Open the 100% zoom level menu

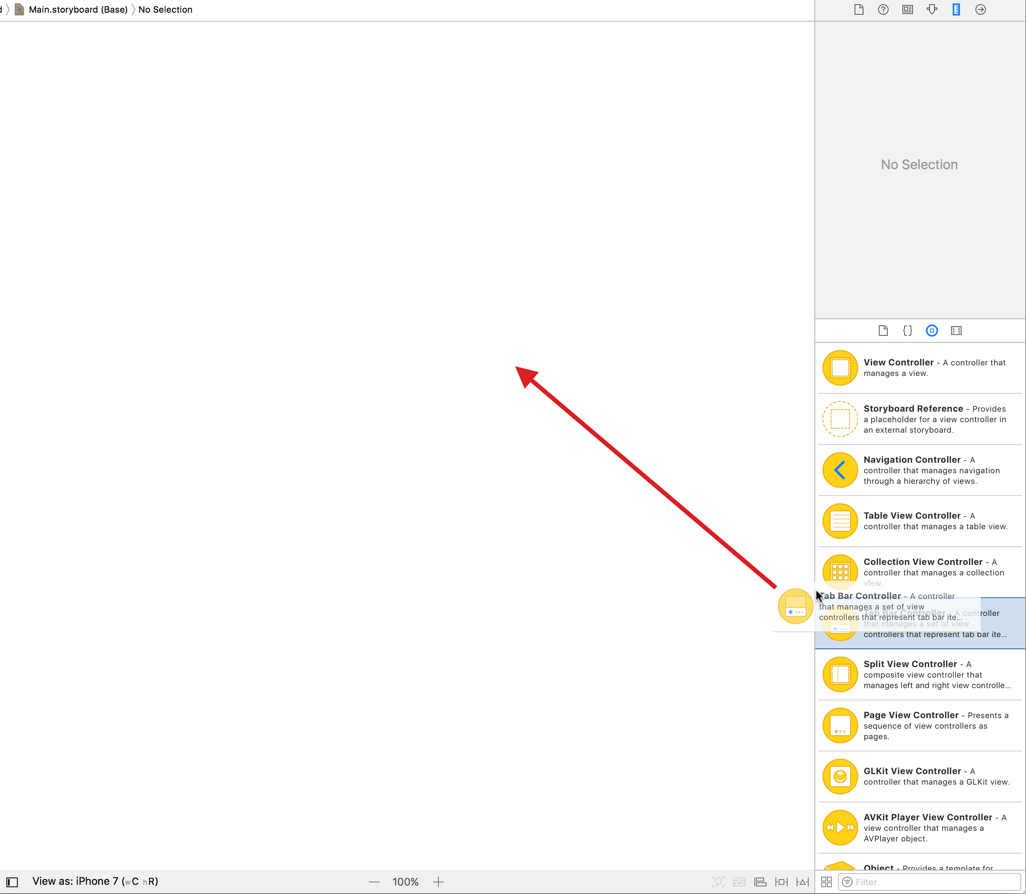(405, 882)
